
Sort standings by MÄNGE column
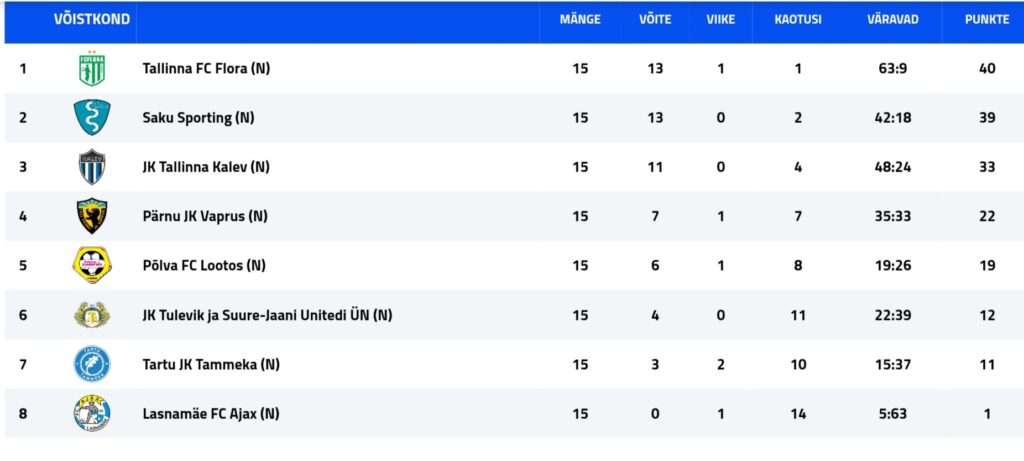[580, 20]
